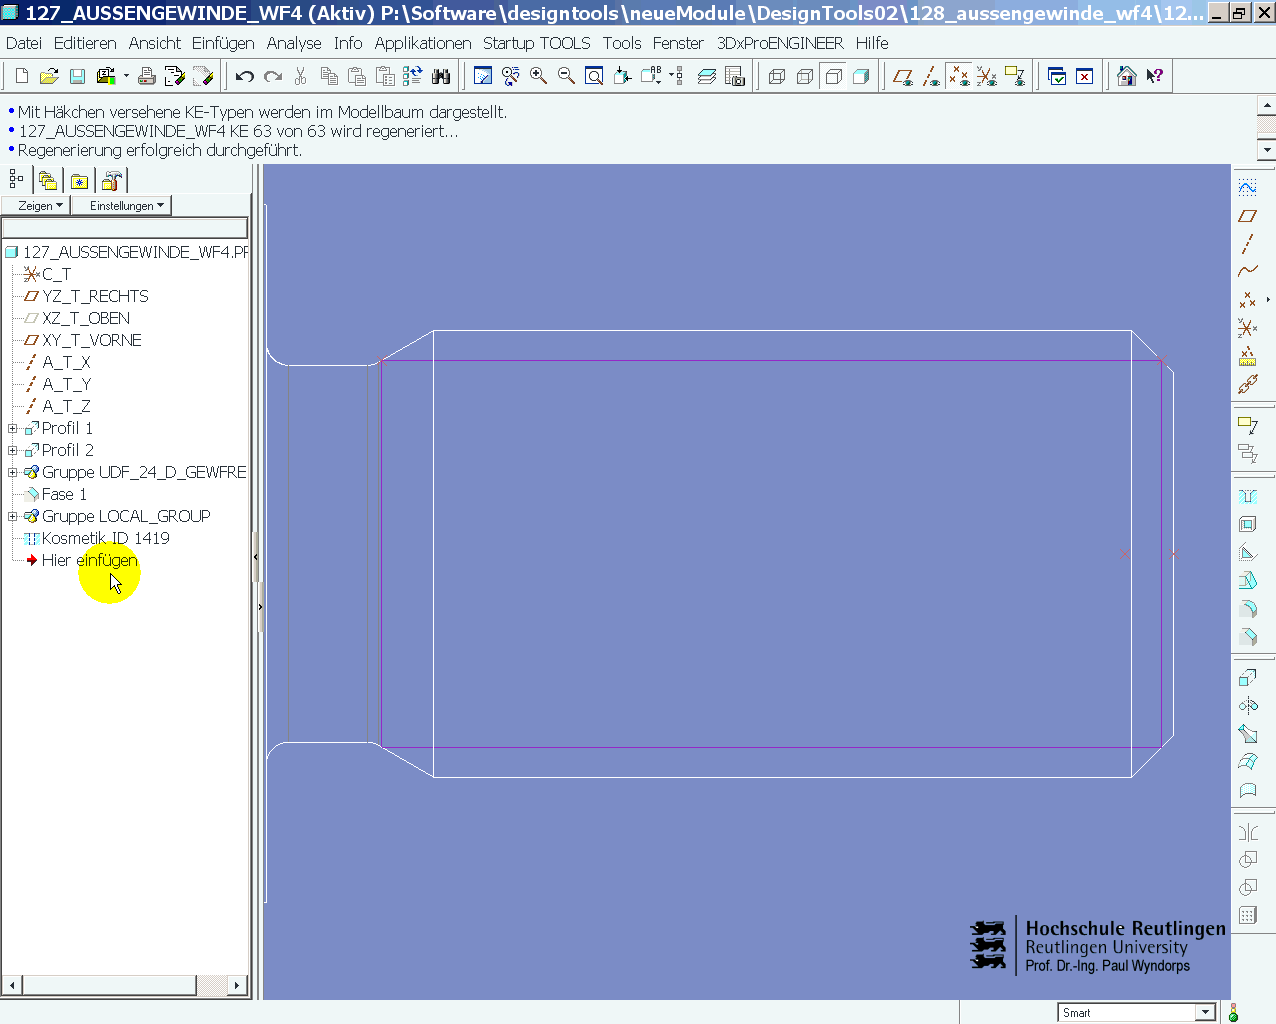
Task: Select the Datum Plane tool on right toolbar
Action: (1247, 216)
